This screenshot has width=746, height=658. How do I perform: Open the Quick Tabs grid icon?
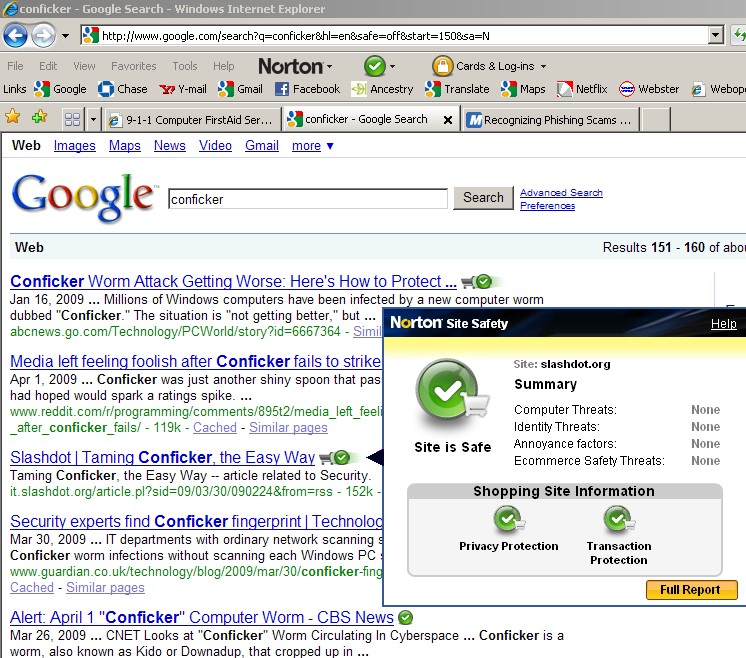(72, 119)
